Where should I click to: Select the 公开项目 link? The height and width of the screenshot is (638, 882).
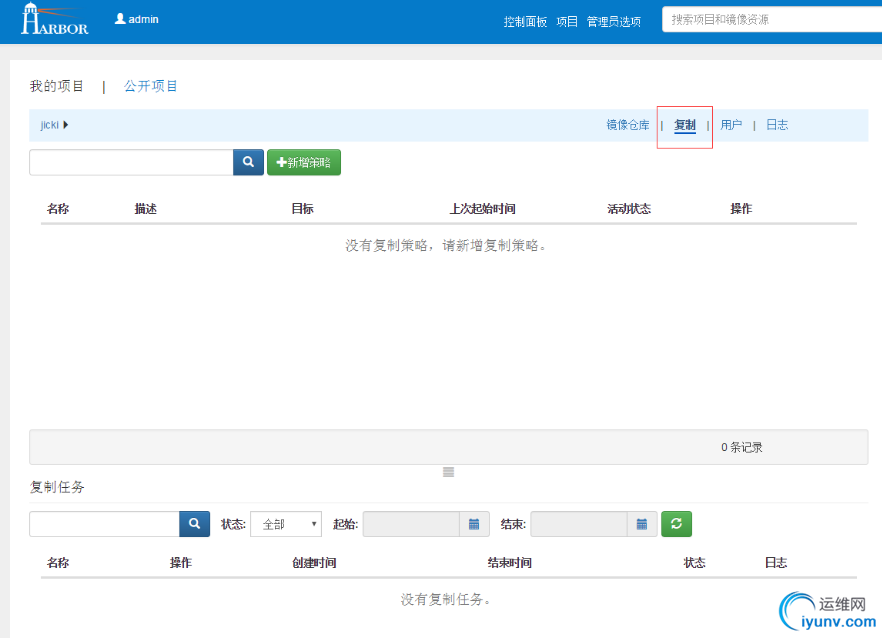tap(150, 86)
